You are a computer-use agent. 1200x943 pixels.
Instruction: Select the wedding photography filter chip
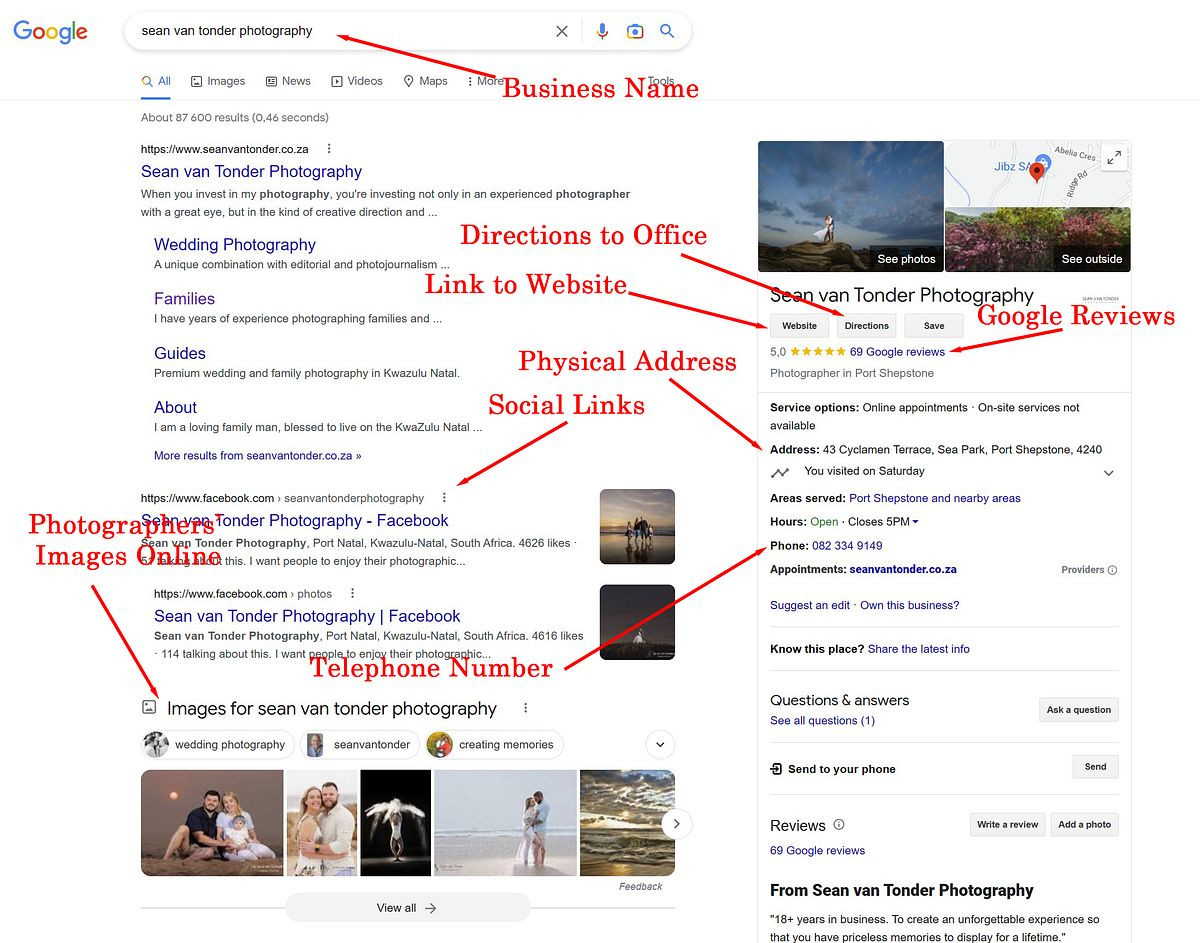218,745
